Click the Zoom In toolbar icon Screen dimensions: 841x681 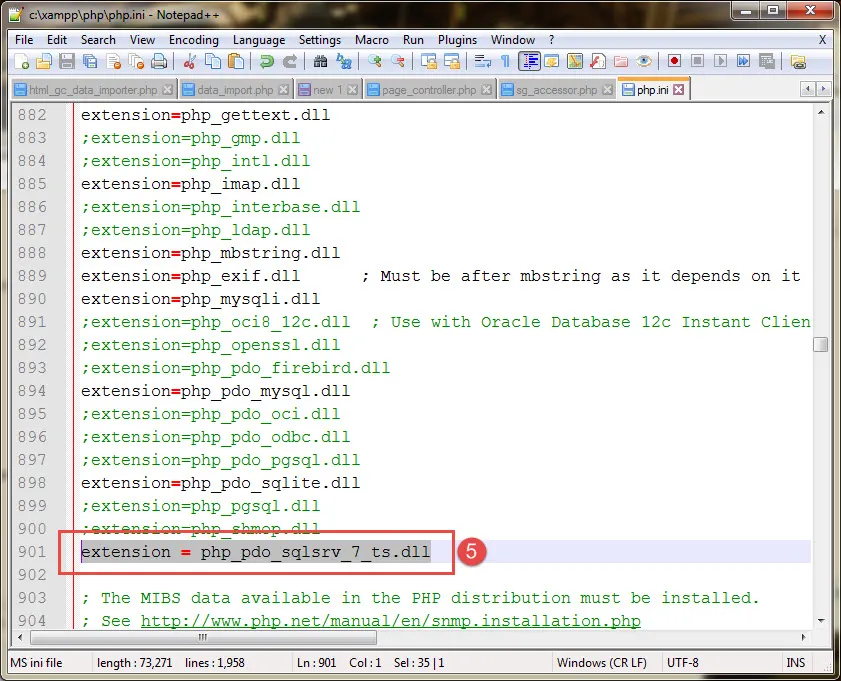click(x=374, y=62)
